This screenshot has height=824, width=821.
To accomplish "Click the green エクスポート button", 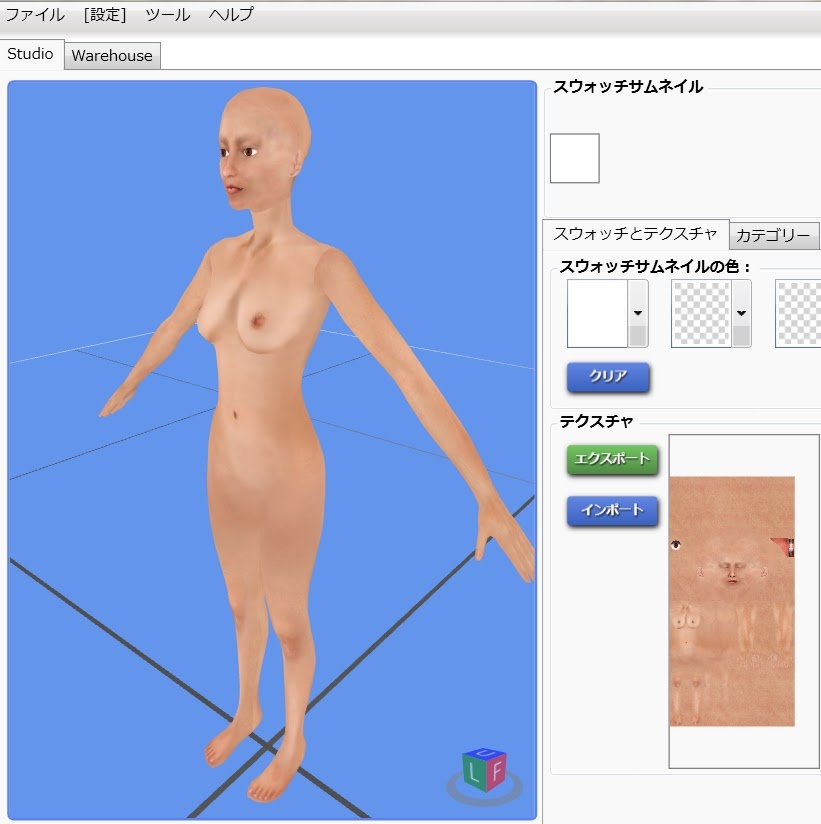I will (x=613, y=460).
